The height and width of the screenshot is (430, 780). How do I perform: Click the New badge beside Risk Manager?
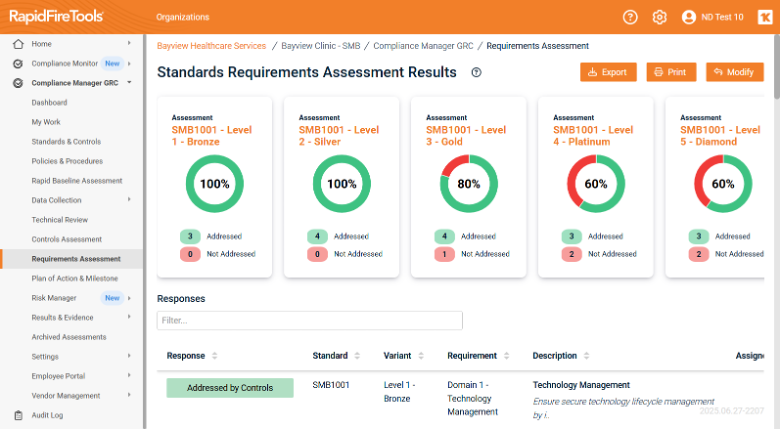(x=112, y=298)
